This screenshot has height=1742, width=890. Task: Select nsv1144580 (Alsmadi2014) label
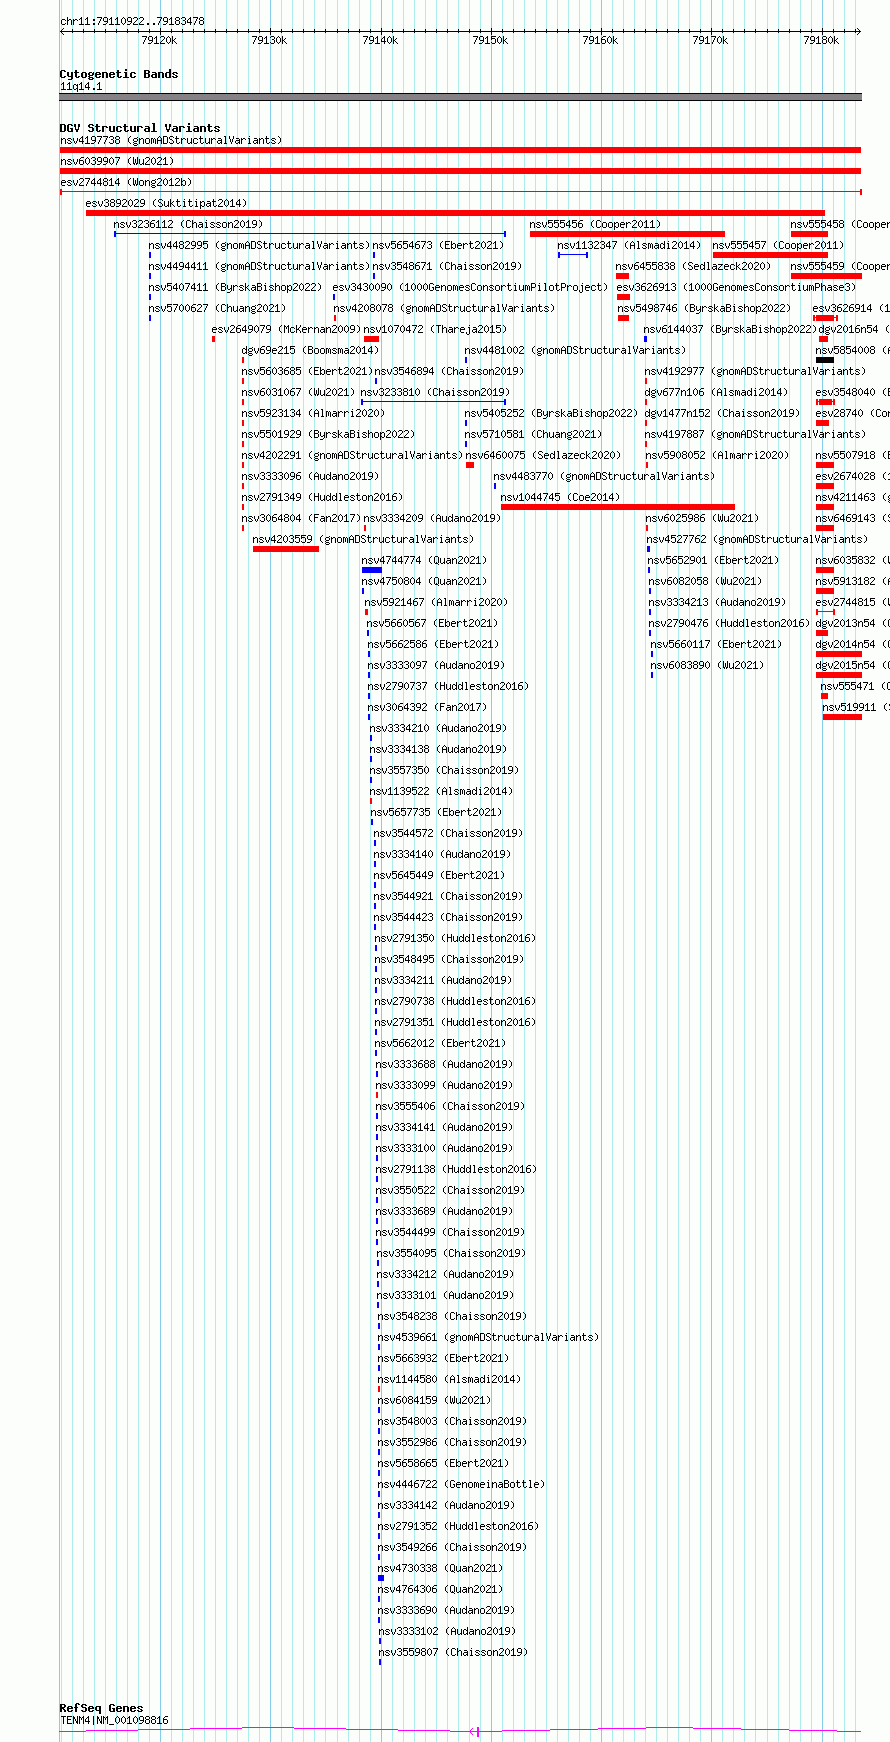tap(449, 1379)
